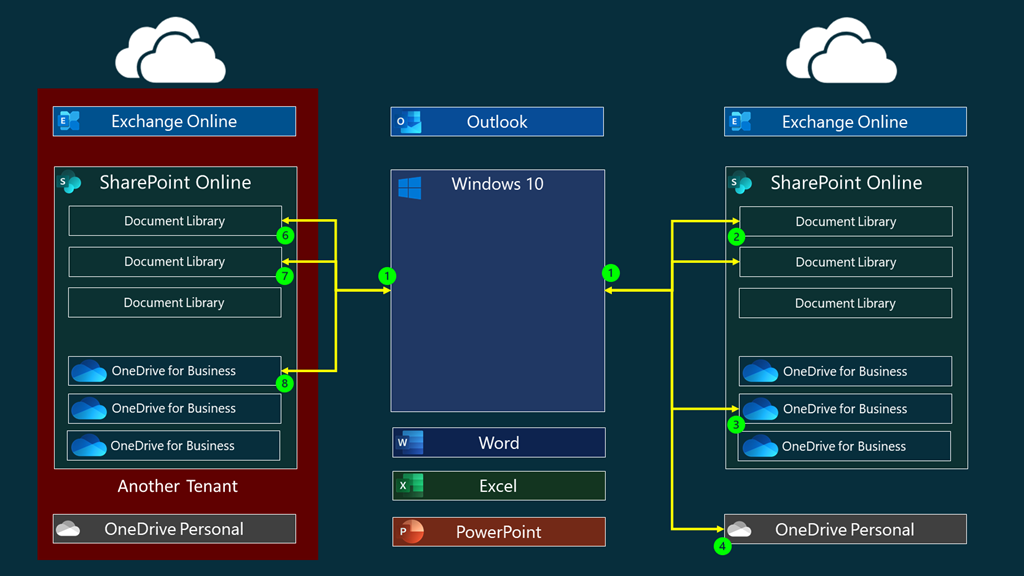This screenshot has height=576, width=1024.
Task: Click the Outlook envelope icon
Action: coord(408,122)
